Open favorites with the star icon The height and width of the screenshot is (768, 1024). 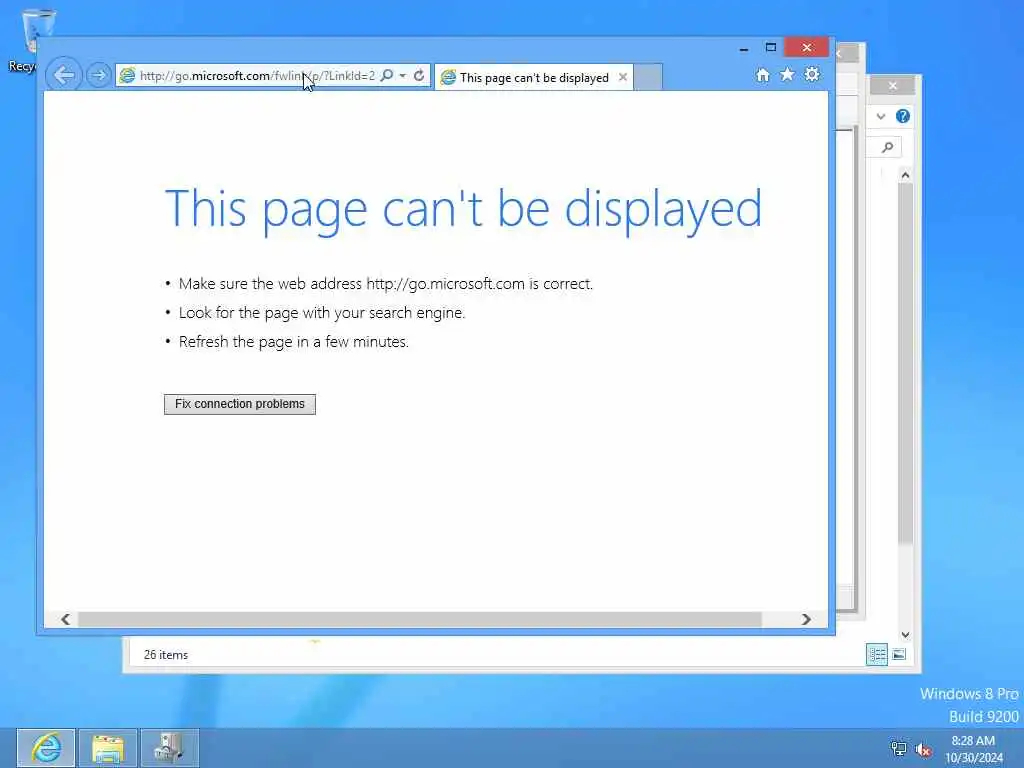[787, 74]
